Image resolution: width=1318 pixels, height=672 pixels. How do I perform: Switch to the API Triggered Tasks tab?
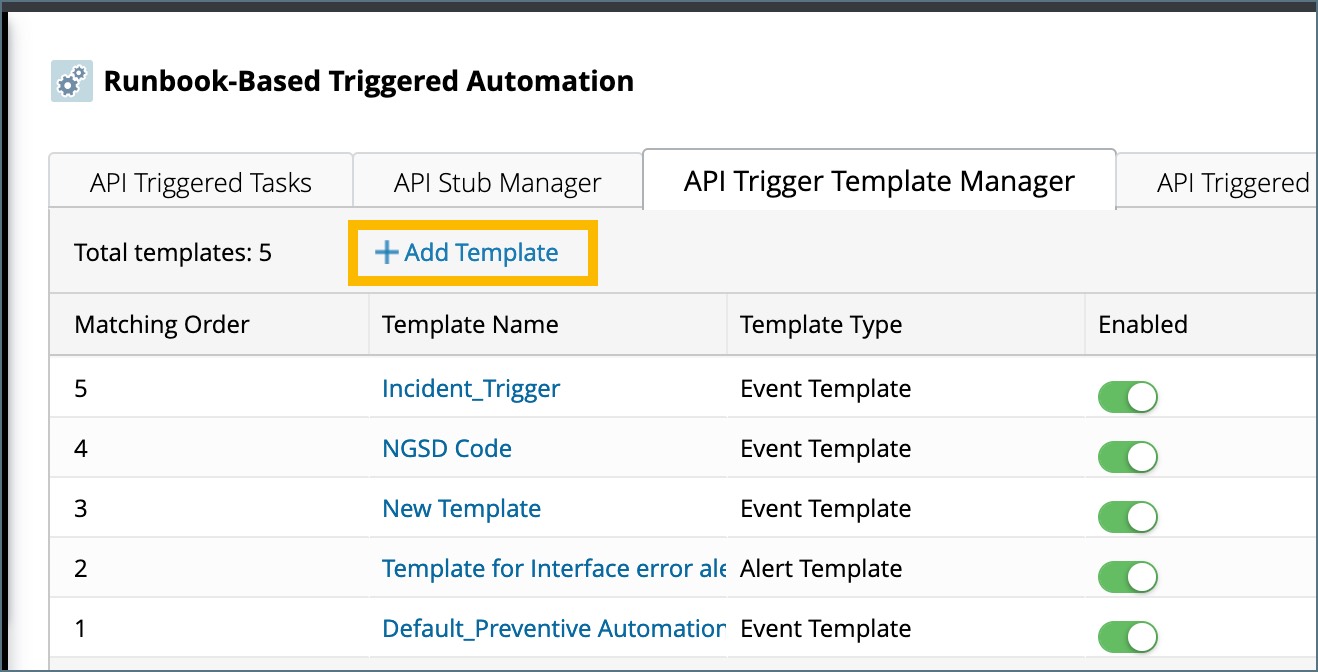pos(200,181)
